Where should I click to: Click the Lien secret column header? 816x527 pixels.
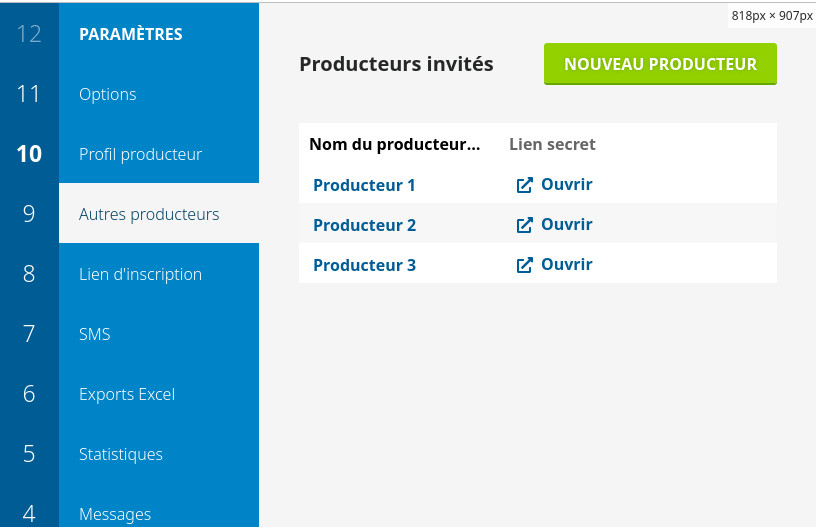point(552,144)
